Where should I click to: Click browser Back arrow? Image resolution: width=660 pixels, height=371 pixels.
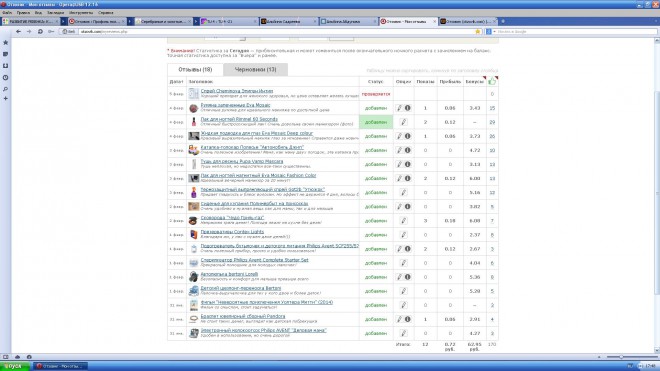(x=18, y=32)
